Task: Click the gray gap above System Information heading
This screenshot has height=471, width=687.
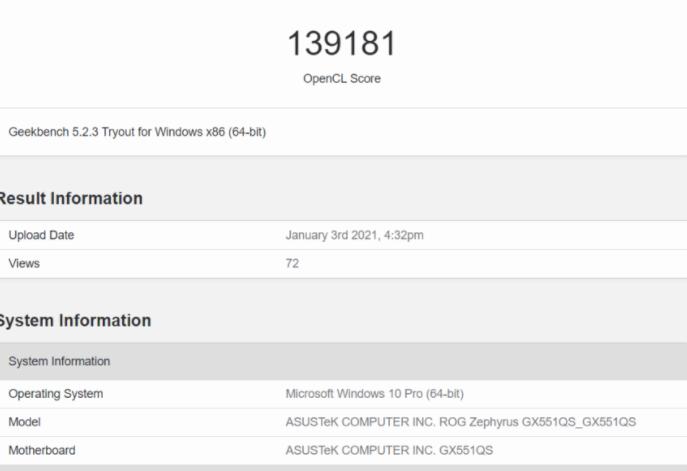Action: pos(343,291)
